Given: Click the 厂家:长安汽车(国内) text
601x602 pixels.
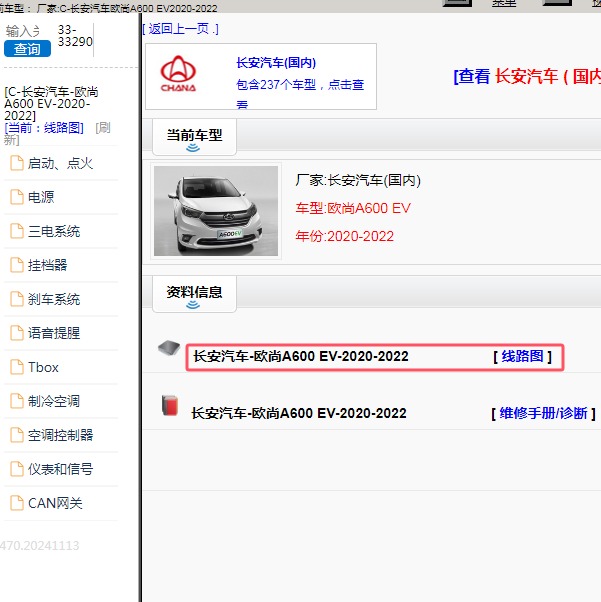Looking at the screenshot, I should coord(358,180).
